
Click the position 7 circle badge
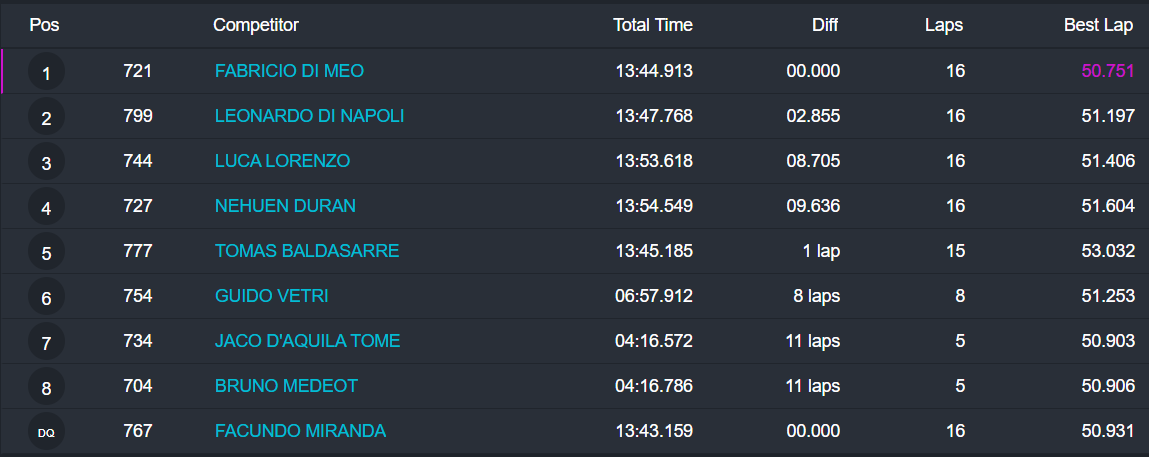click(46, 343)
